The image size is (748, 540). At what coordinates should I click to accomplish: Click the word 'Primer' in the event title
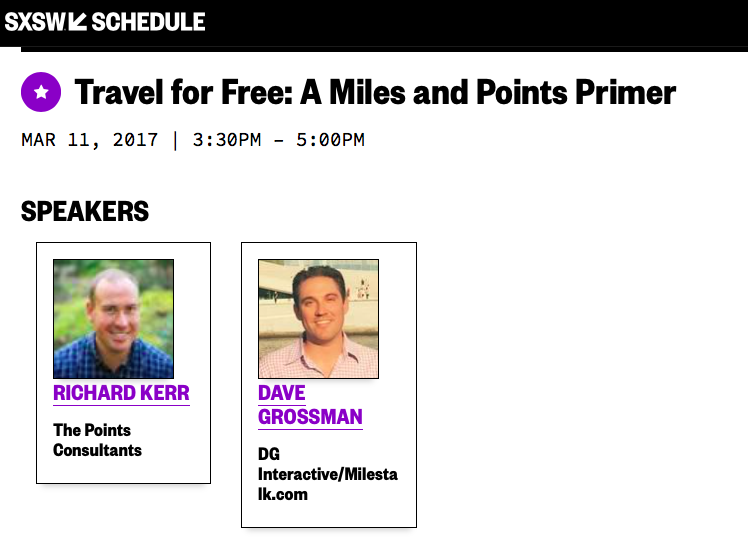tap(625, 92)
